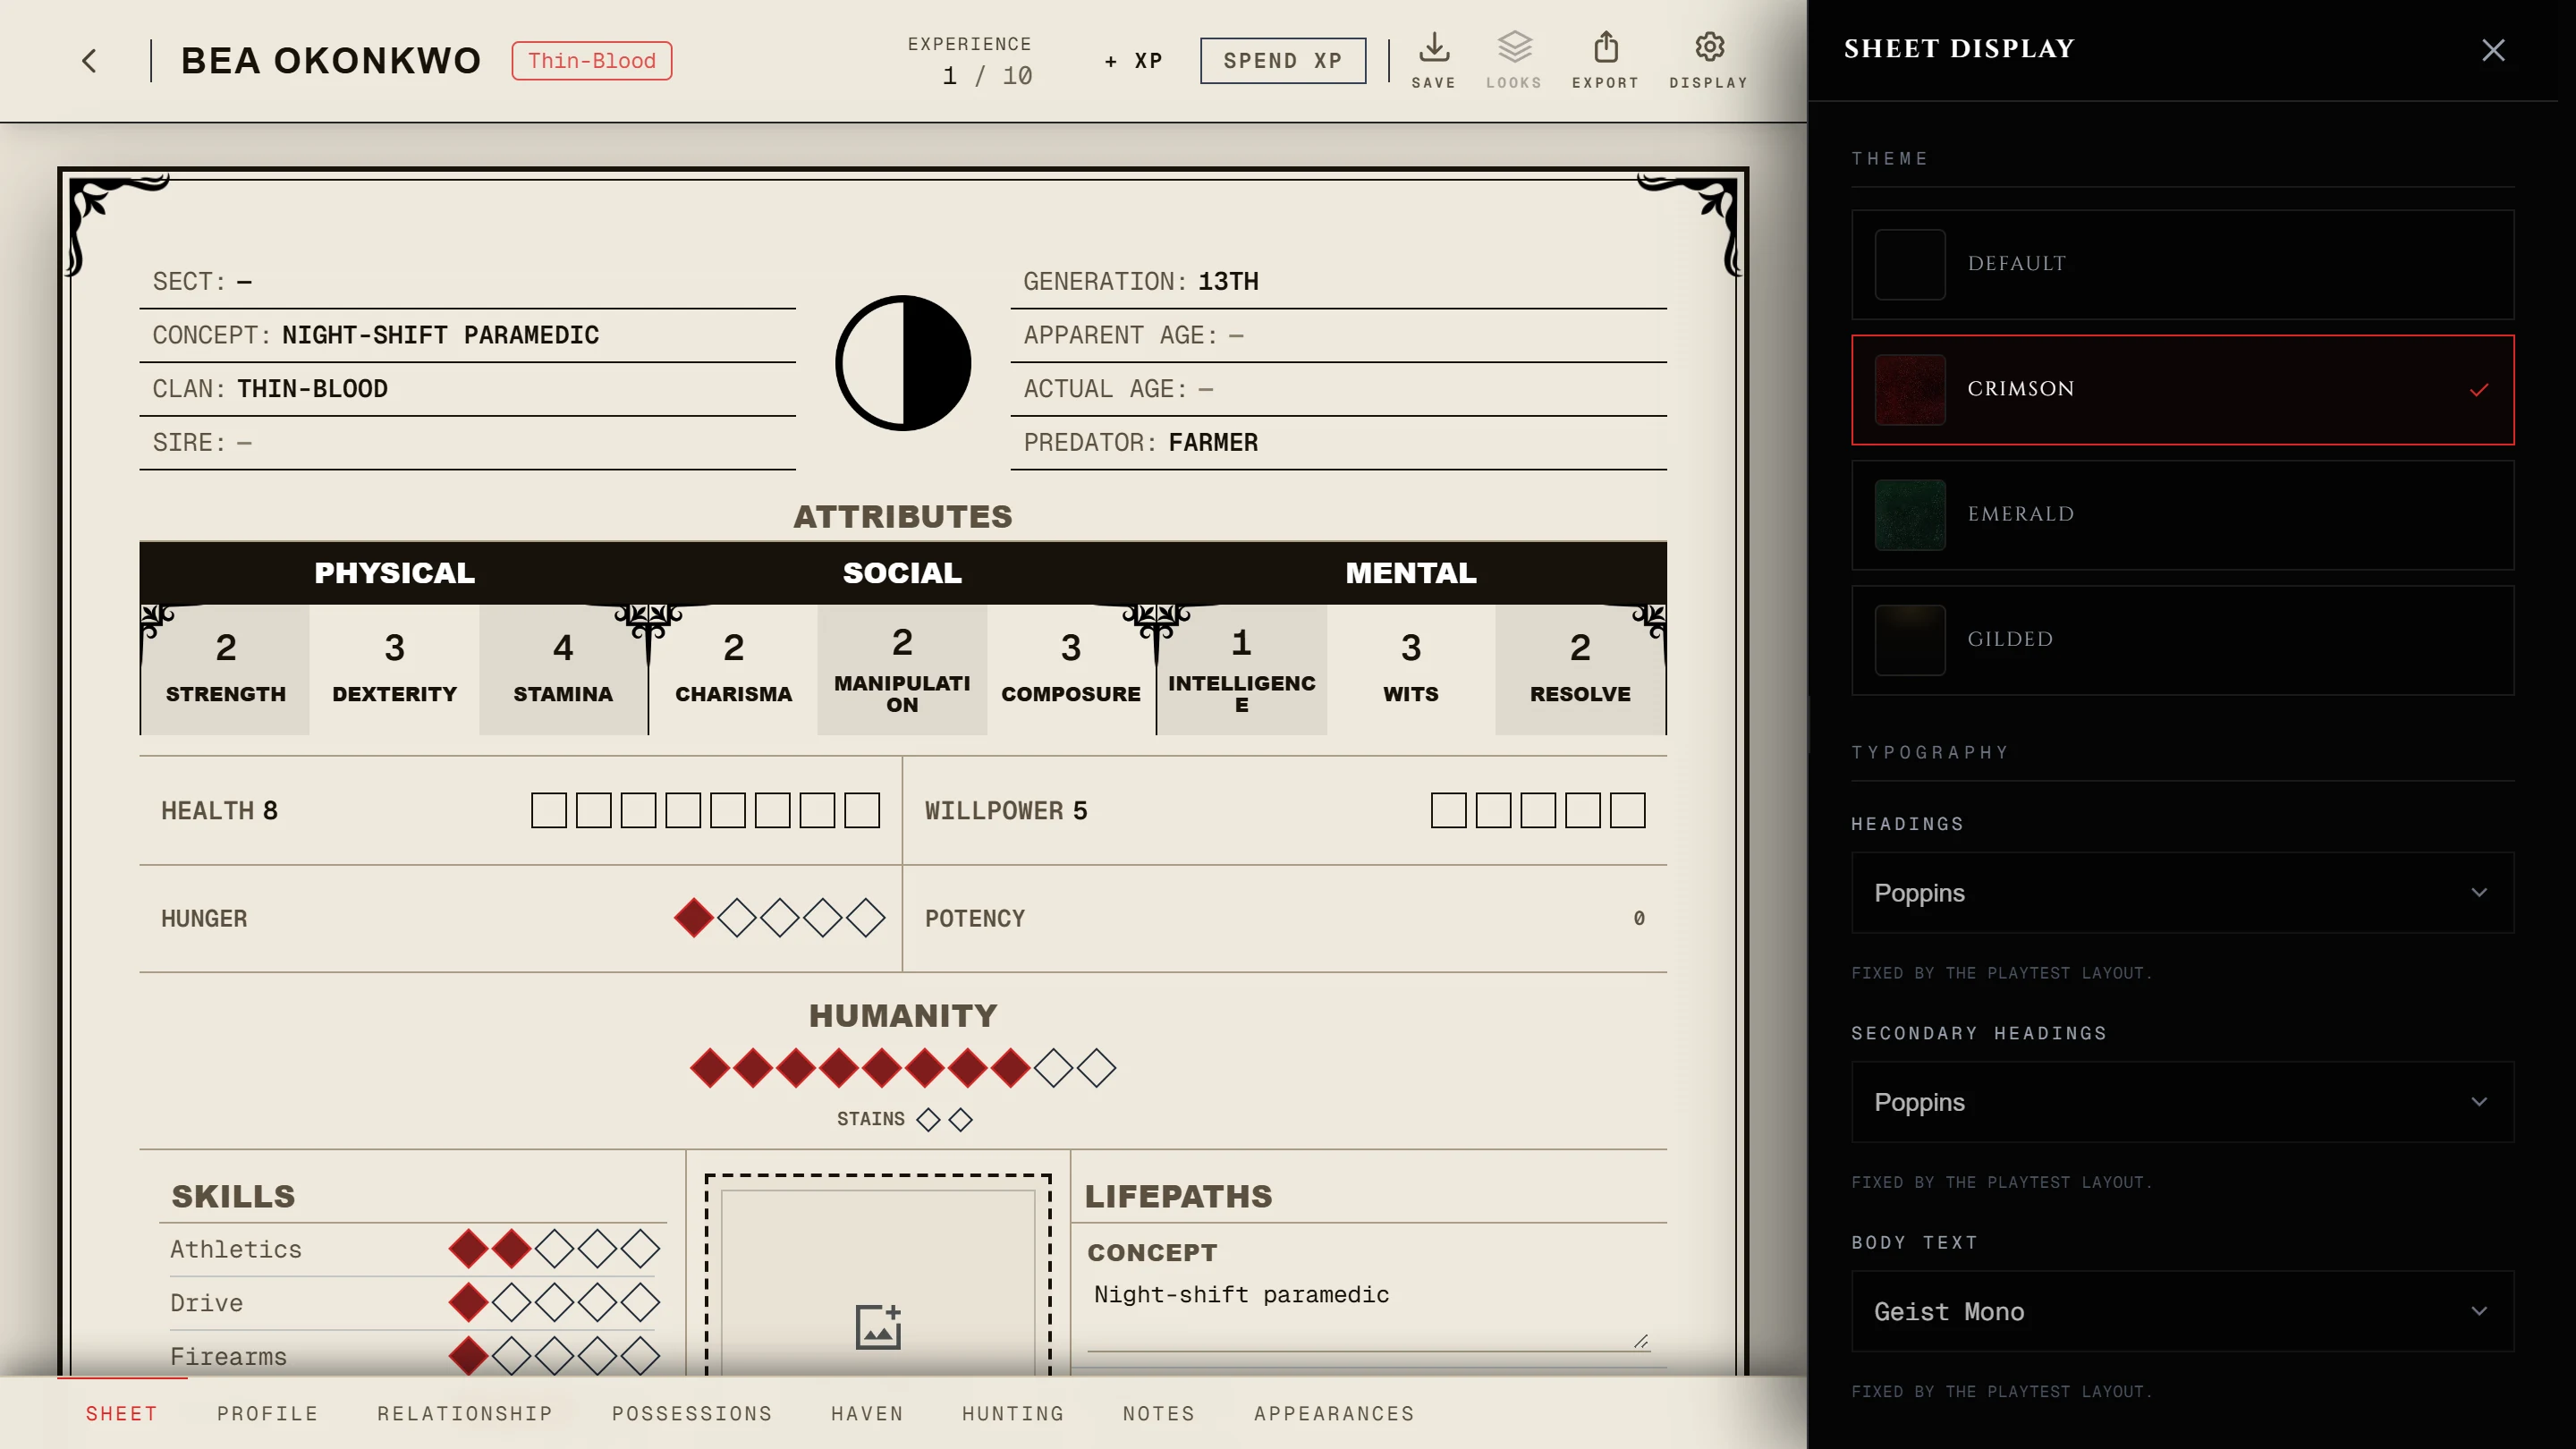Screen dimensions: 2576x1449
Task: Select the Default theme option
Action: (x=2182, y=264)
